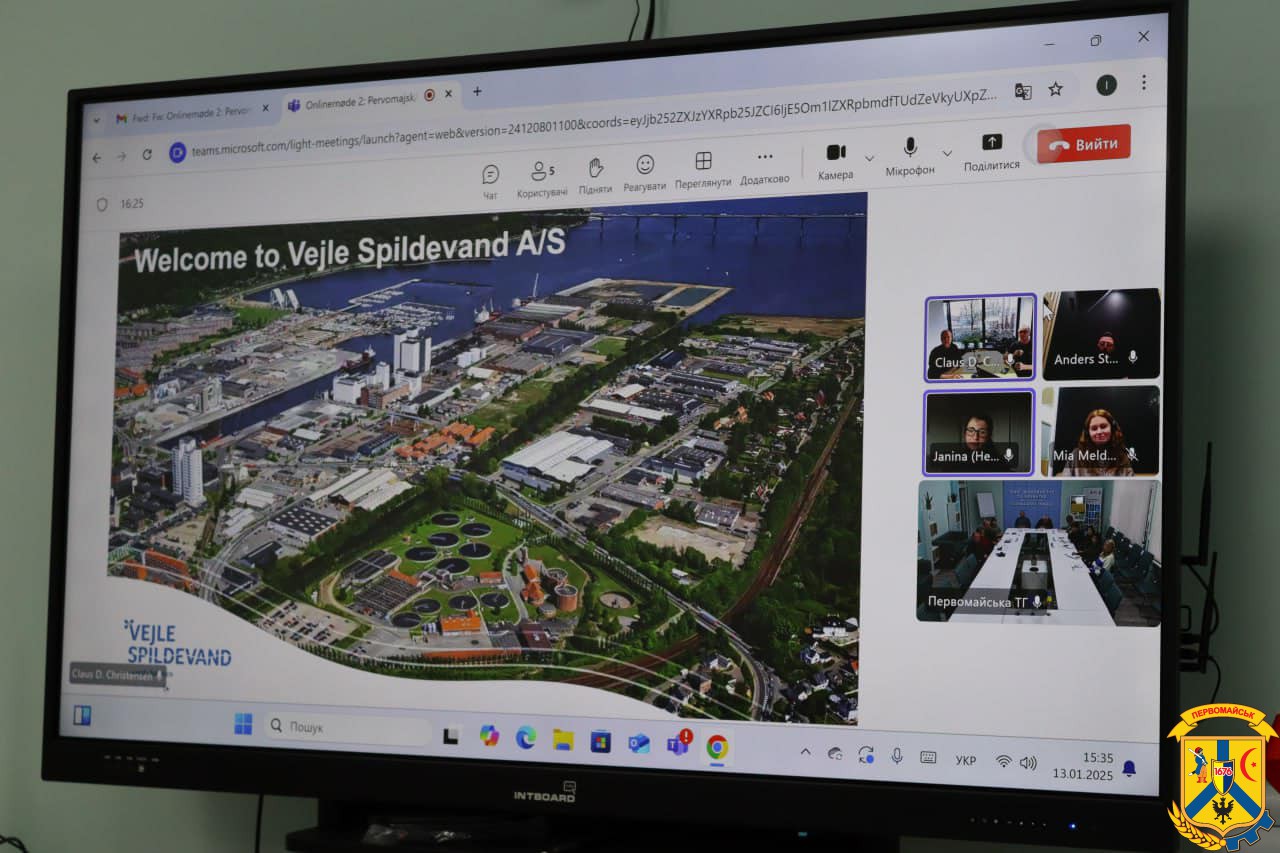This screenshot has height=853, width=1280.
Task: Click the sync tray icon
Action: (866, 754)
